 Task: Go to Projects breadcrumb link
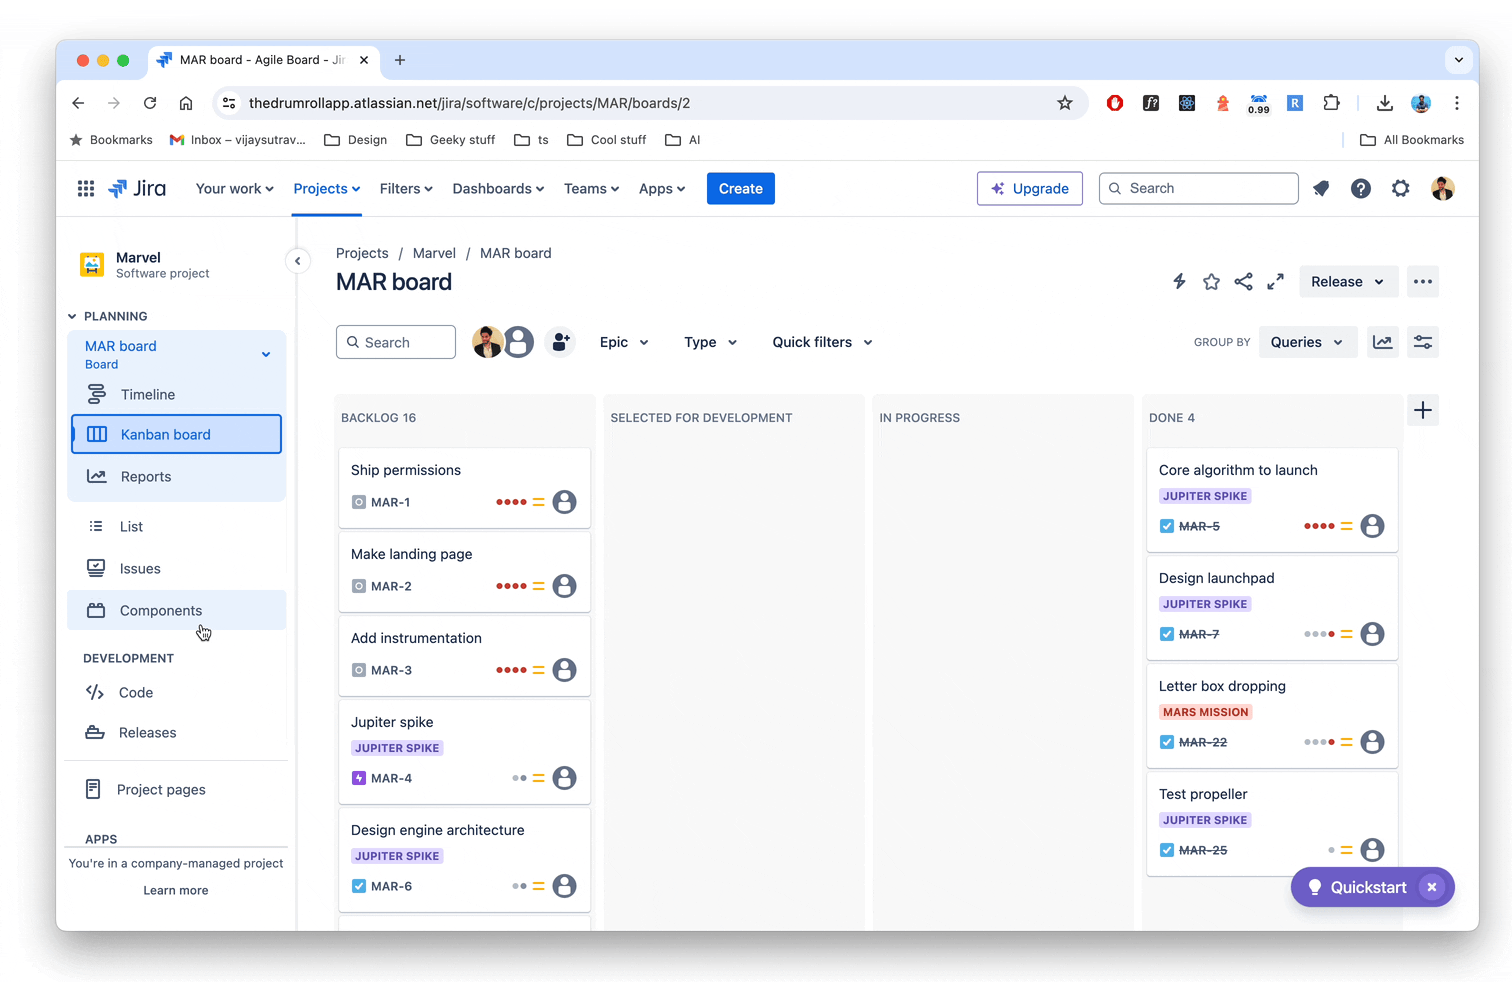(362, 253)
